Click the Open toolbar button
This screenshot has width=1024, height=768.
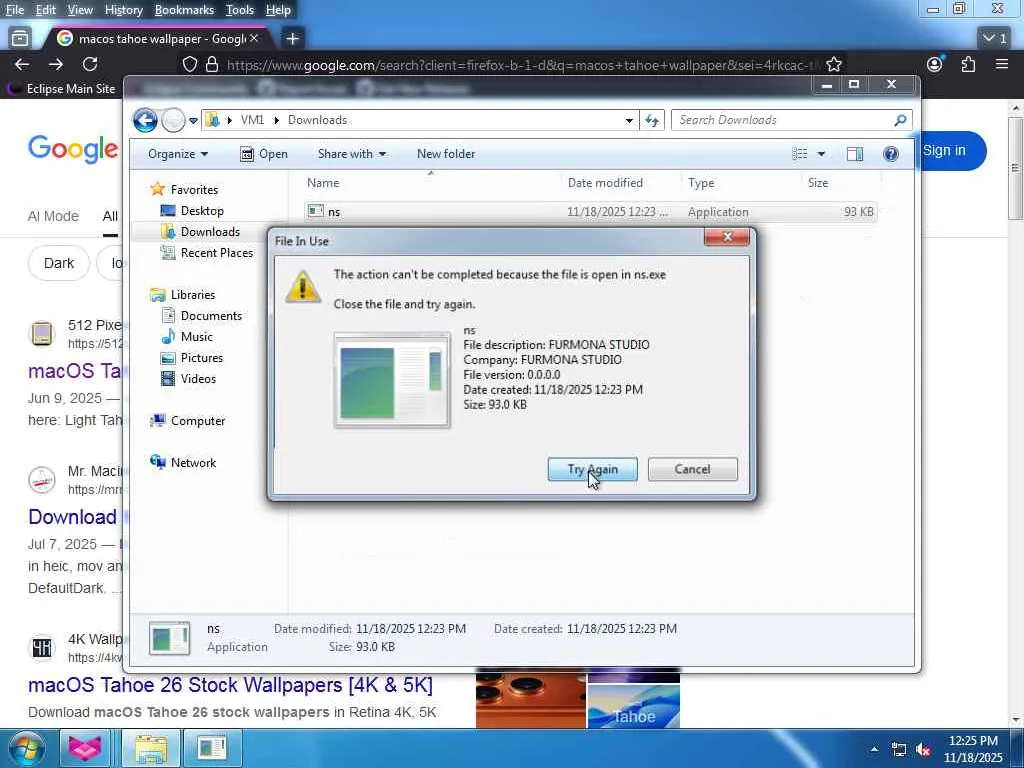(264, 154)
